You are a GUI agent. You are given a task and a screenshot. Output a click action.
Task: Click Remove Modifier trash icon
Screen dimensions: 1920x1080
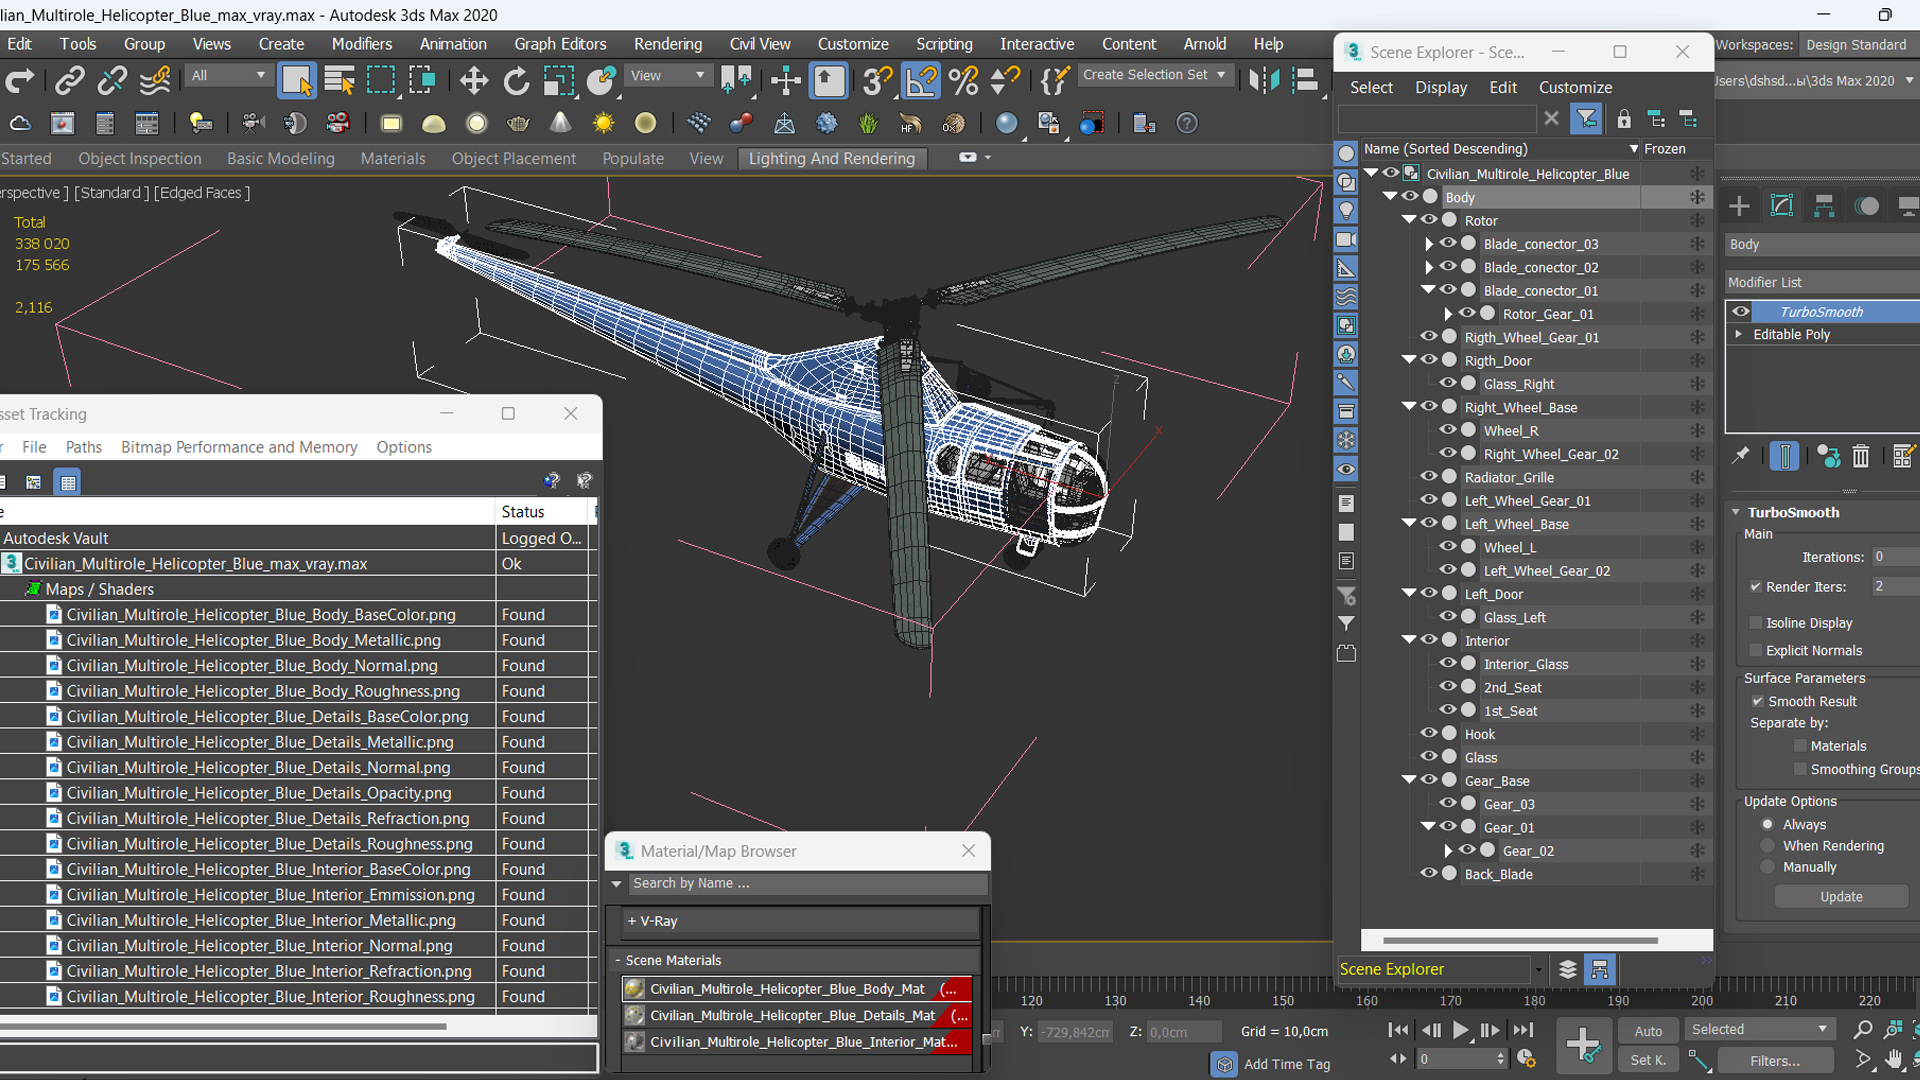[1860, 456]
